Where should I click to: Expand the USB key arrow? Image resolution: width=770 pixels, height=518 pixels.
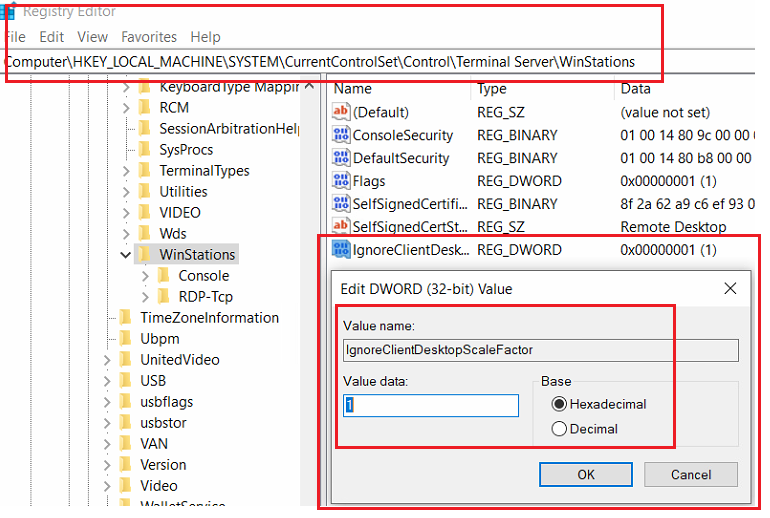pyautogui.click(x=107, y=380)
